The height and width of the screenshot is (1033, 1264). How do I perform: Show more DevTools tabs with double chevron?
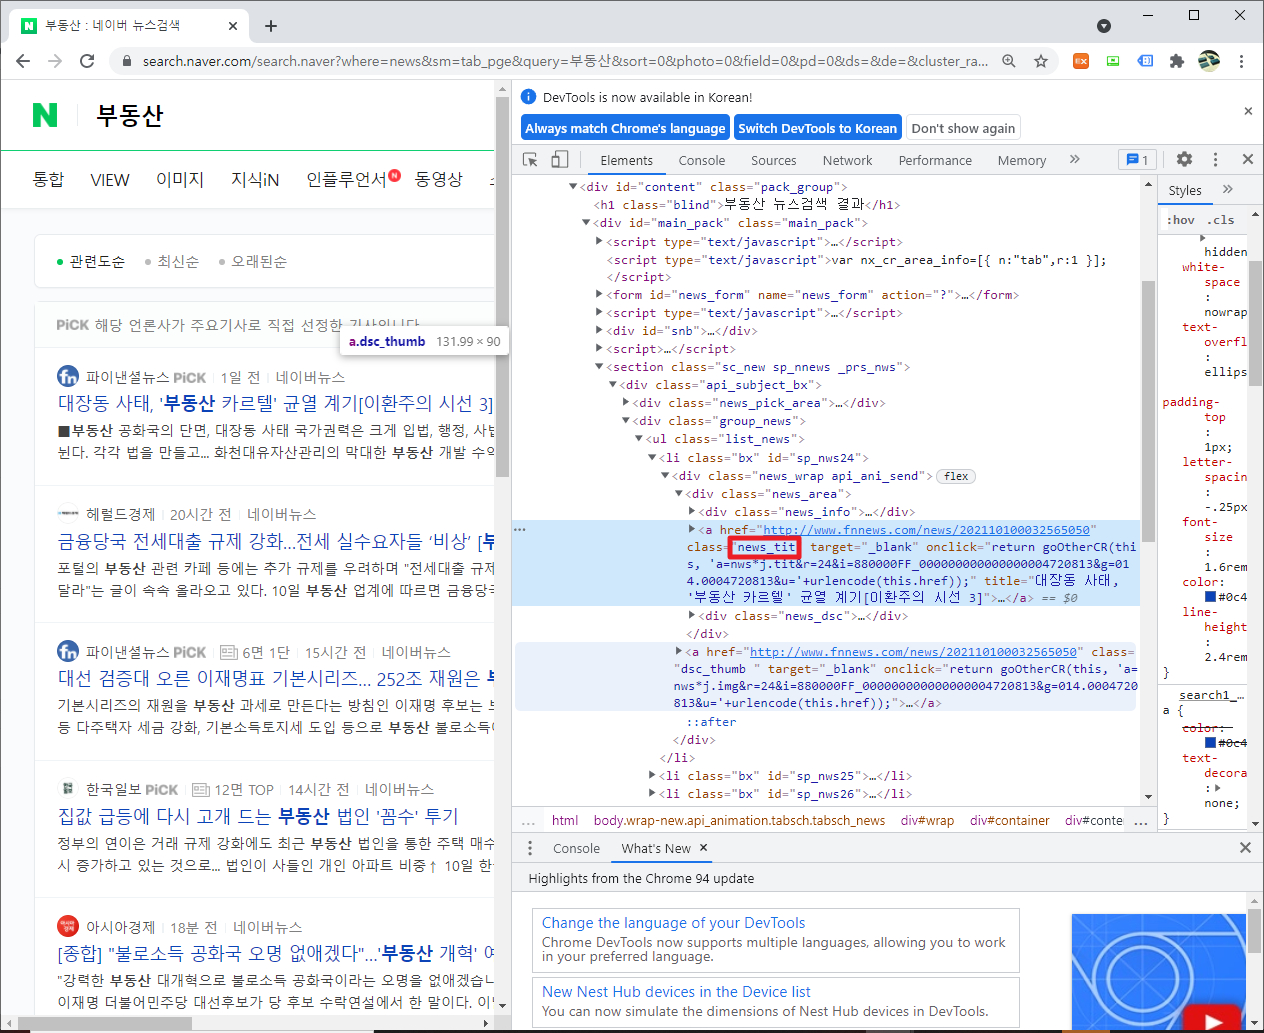click(1075, 159)
